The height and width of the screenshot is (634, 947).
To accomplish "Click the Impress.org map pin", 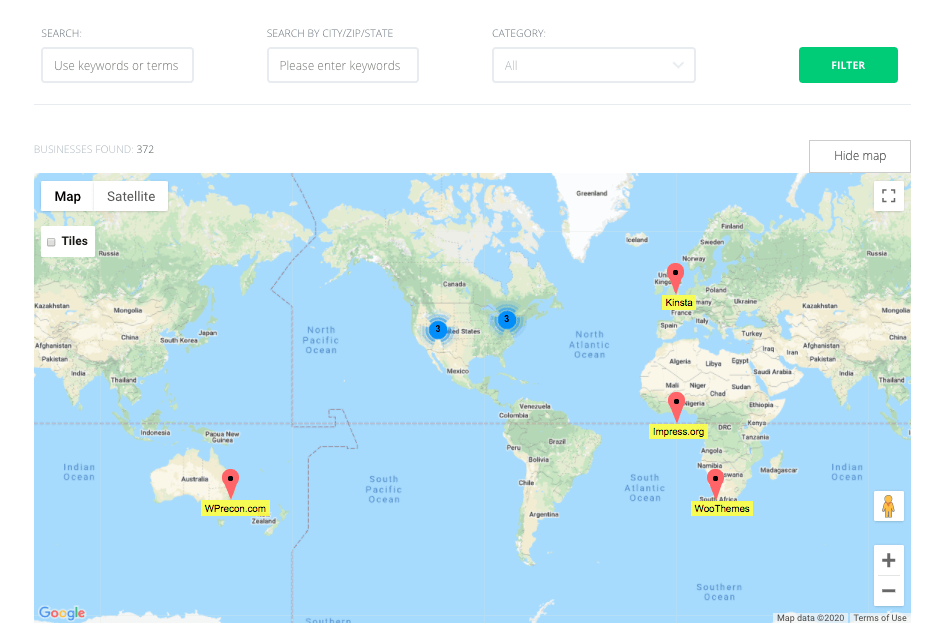I will 676,406.
